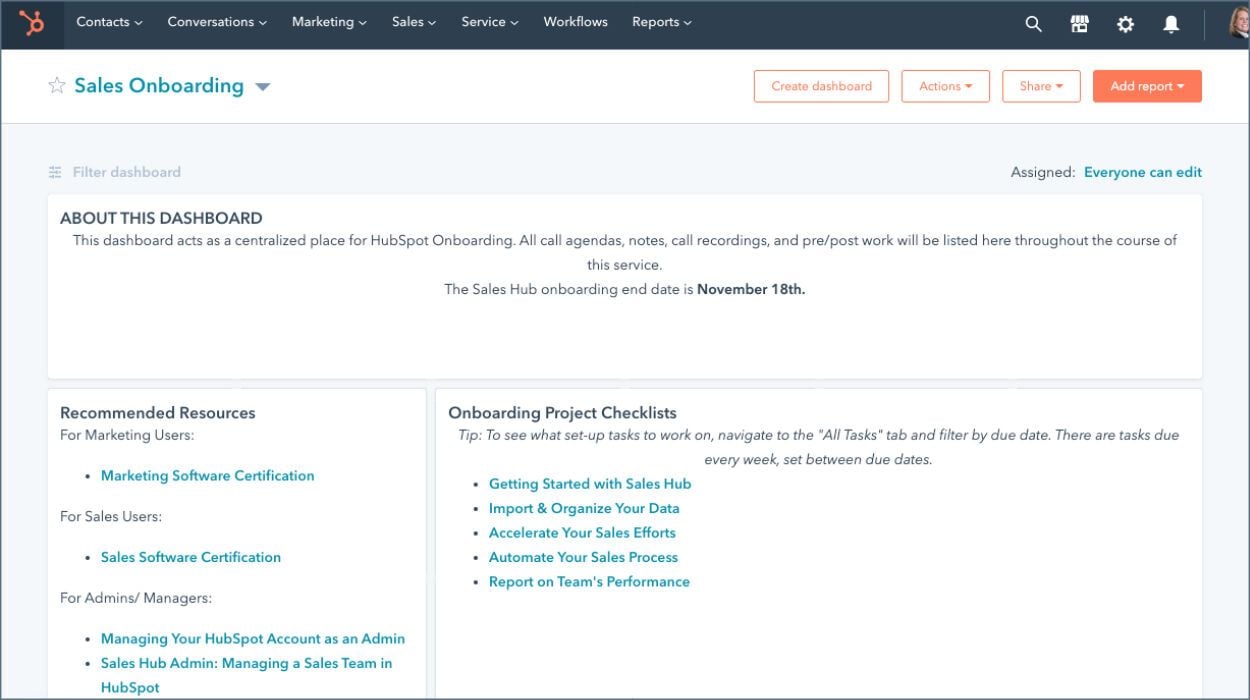Click the For Sales Users: label

[x=111, y=517]
